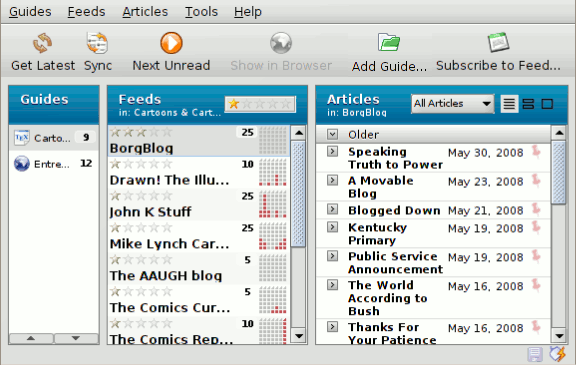Click Feeds scrollbar up arrow

pyautogui.click(x=299, y=133)
